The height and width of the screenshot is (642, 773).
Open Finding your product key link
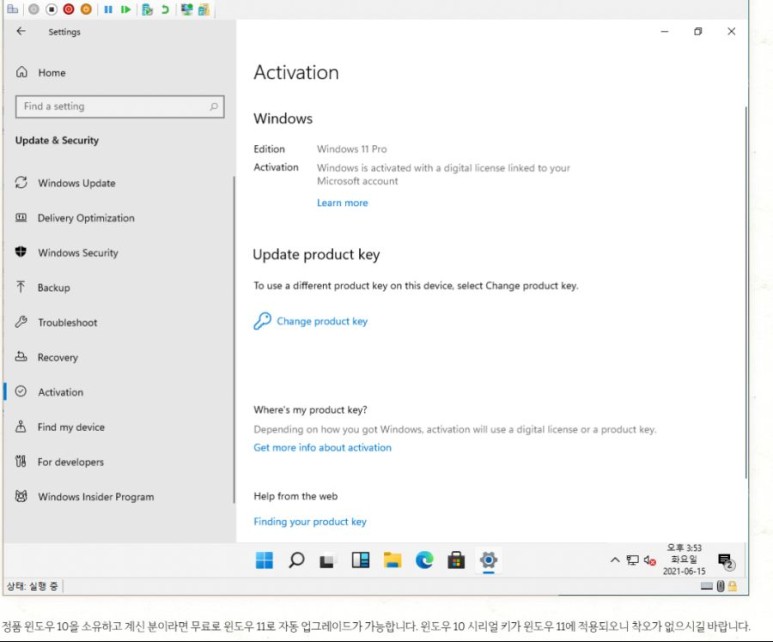pyautogui.click(x=310, y=522)
